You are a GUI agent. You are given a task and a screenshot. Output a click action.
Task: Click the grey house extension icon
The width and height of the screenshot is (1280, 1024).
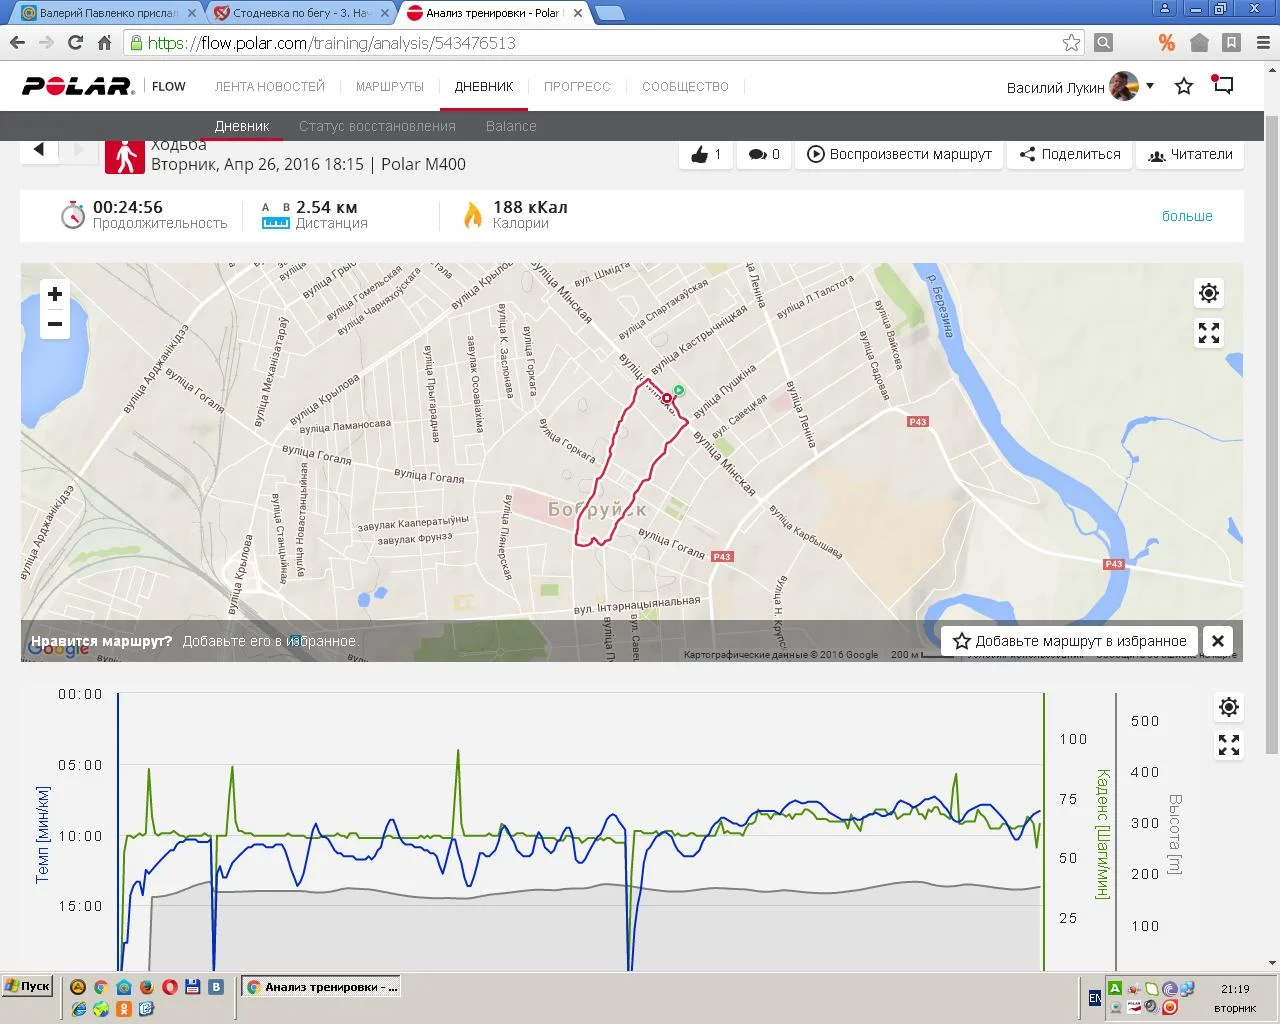tap(1200, 43)
